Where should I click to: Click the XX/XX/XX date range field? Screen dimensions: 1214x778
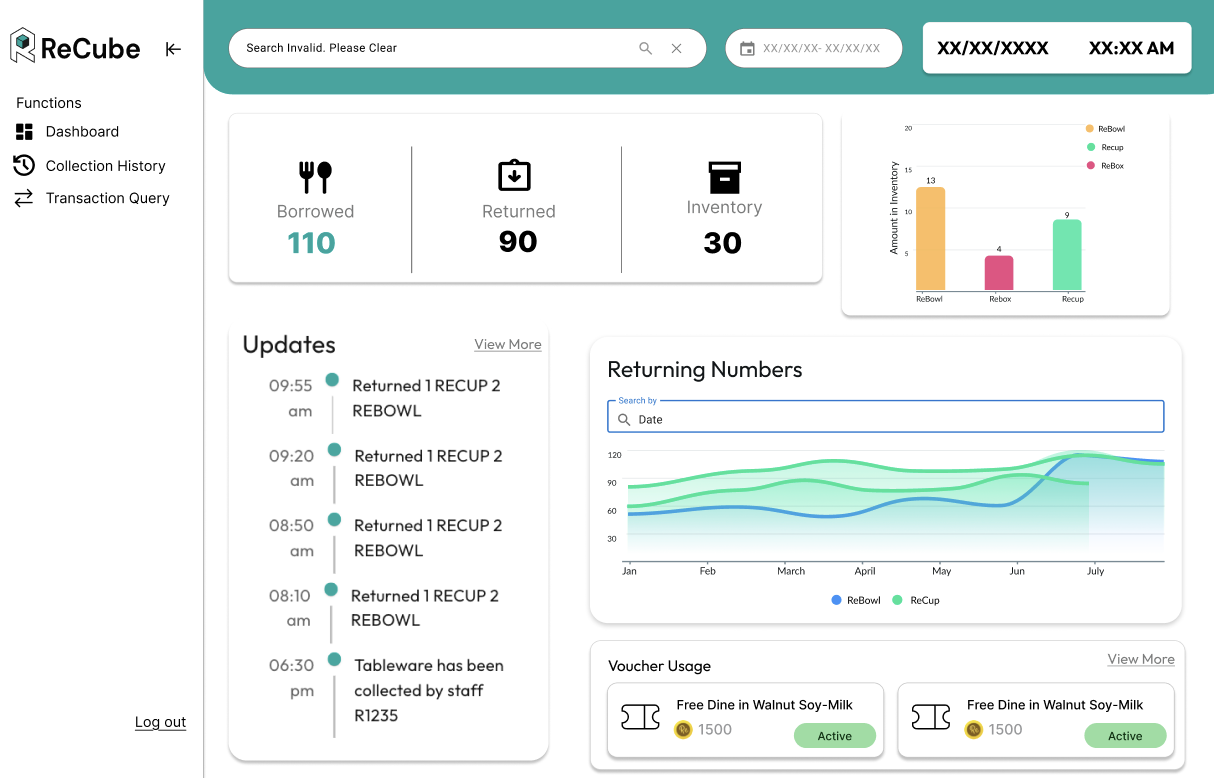(x=814, y=48)
